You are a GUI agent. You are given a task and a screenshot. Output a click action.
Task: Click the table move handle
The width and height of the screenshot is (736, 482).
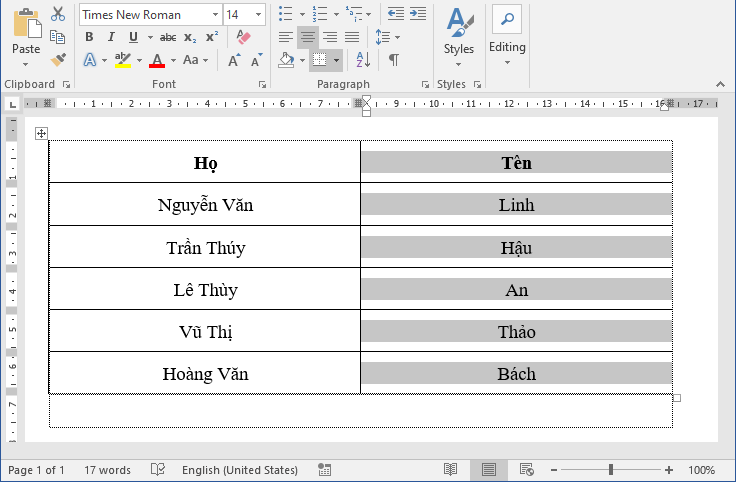click(x=41, y=133)
